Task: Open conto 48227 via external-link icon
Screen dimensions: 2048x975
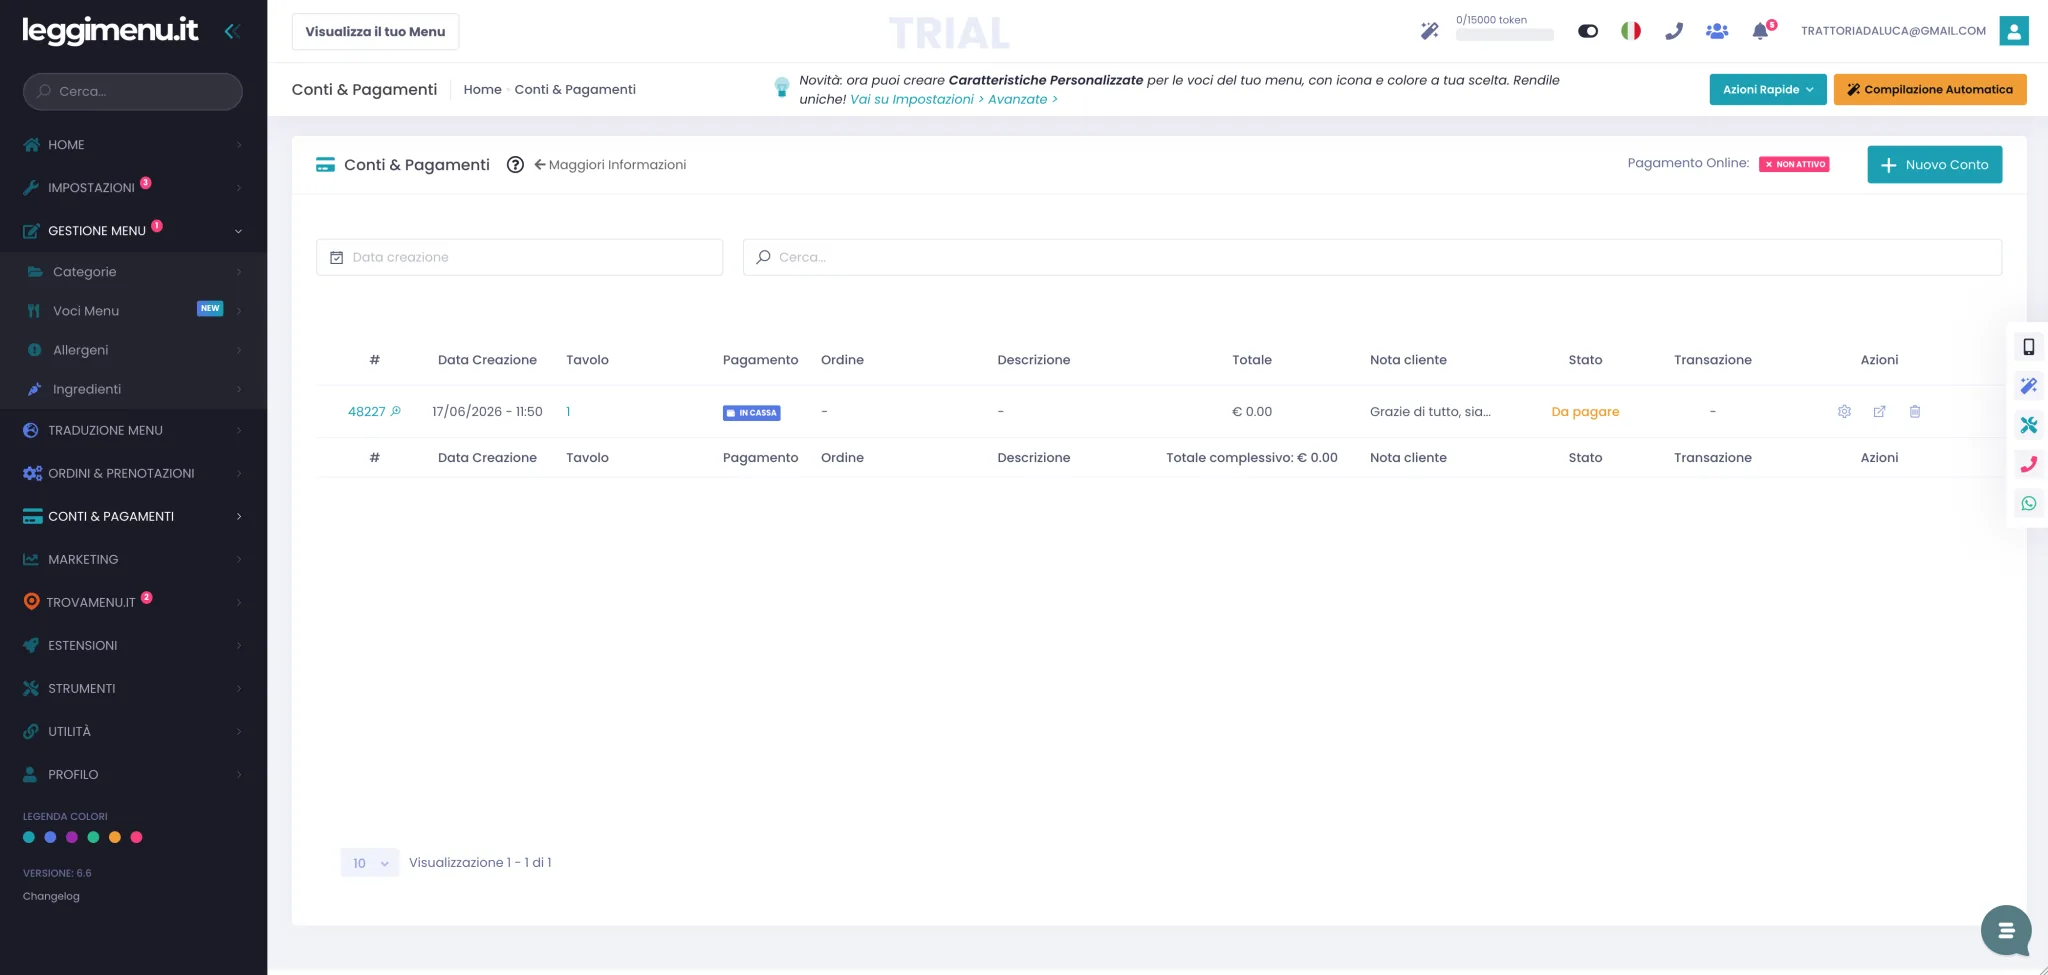Action: point(1879,411)
